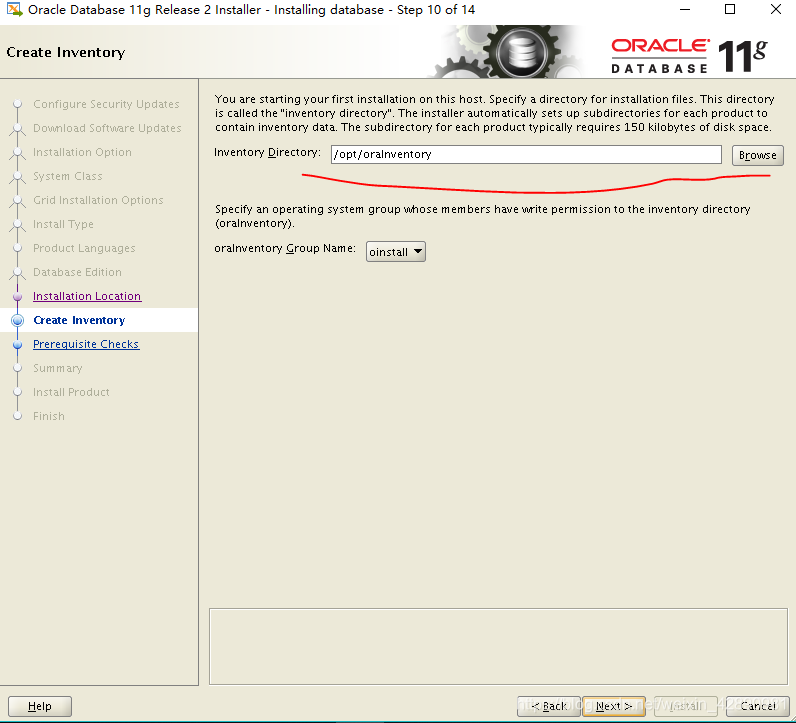796x723 pixels.
Task: Click the Download Software Updates step
Action: [x=107, y=128]
